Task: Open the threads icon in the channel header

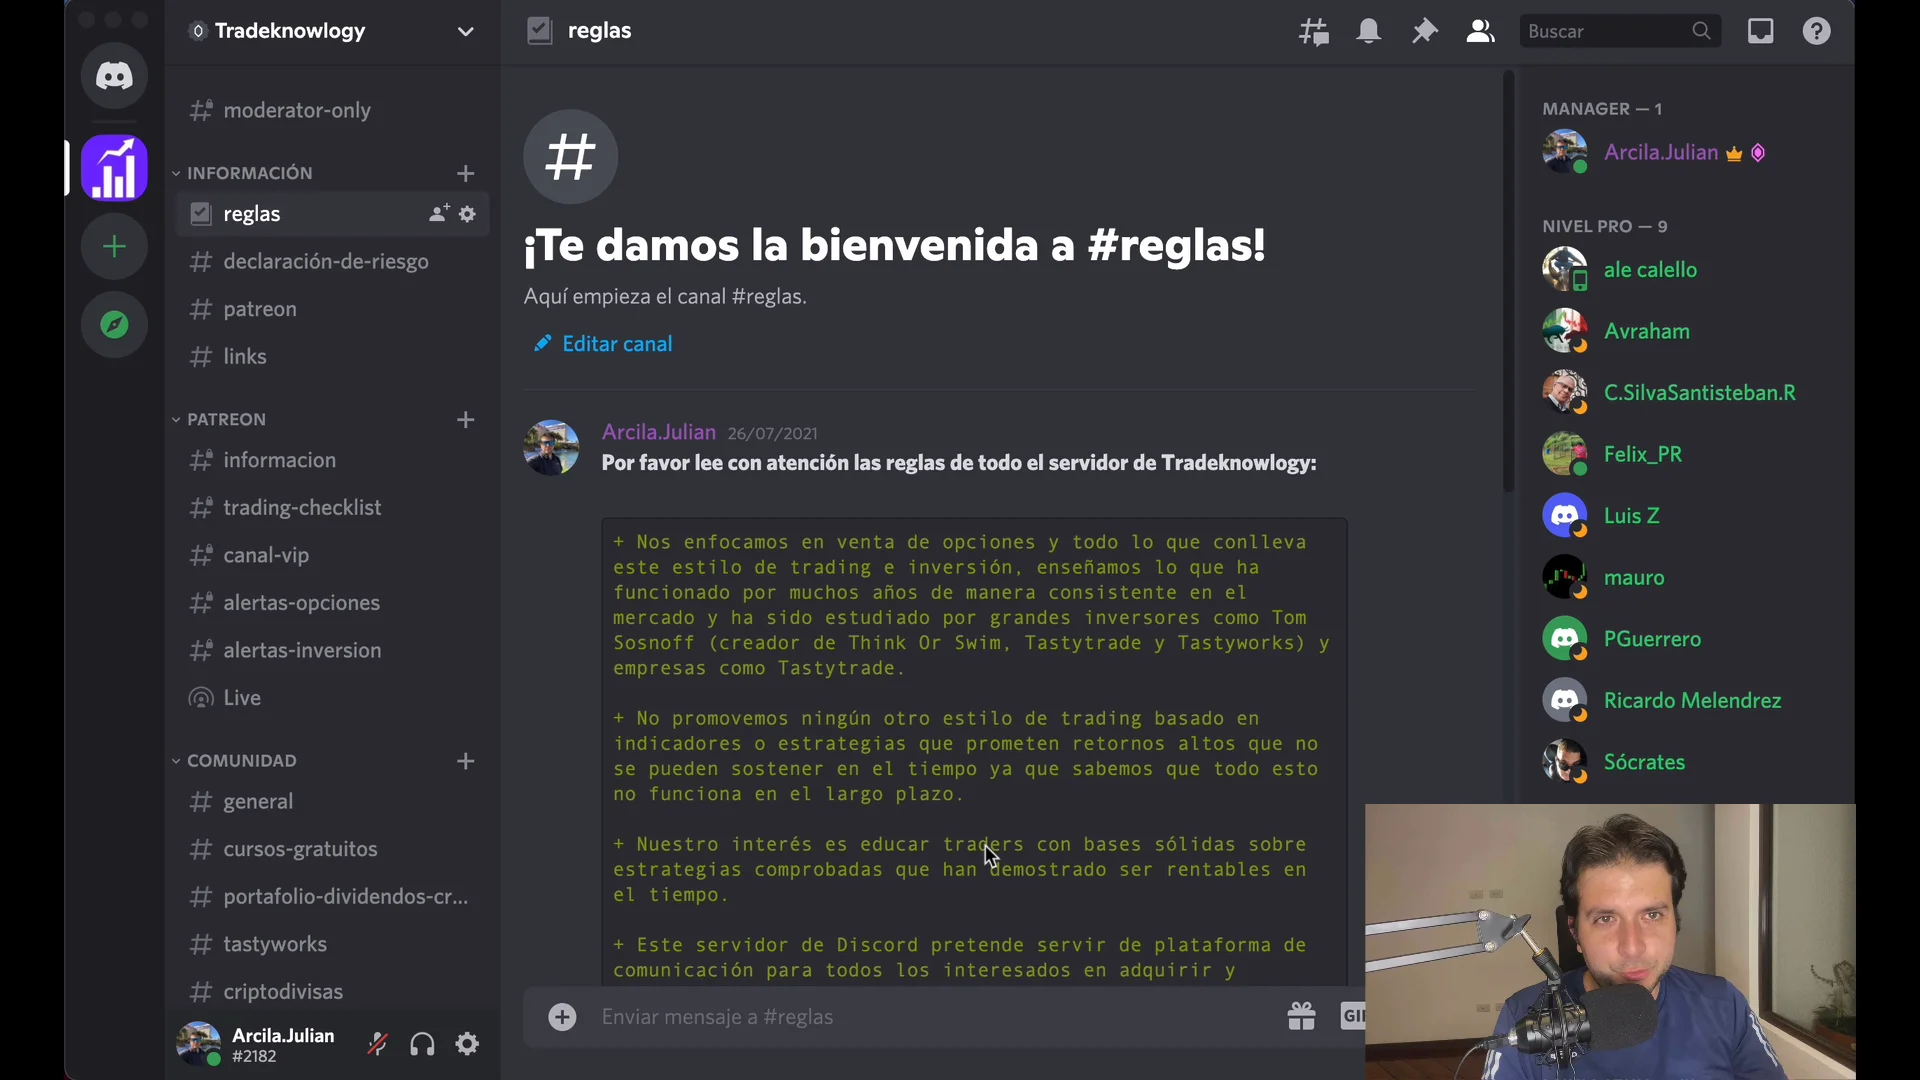Action: pyautogui.click(x=1314, y=31)
